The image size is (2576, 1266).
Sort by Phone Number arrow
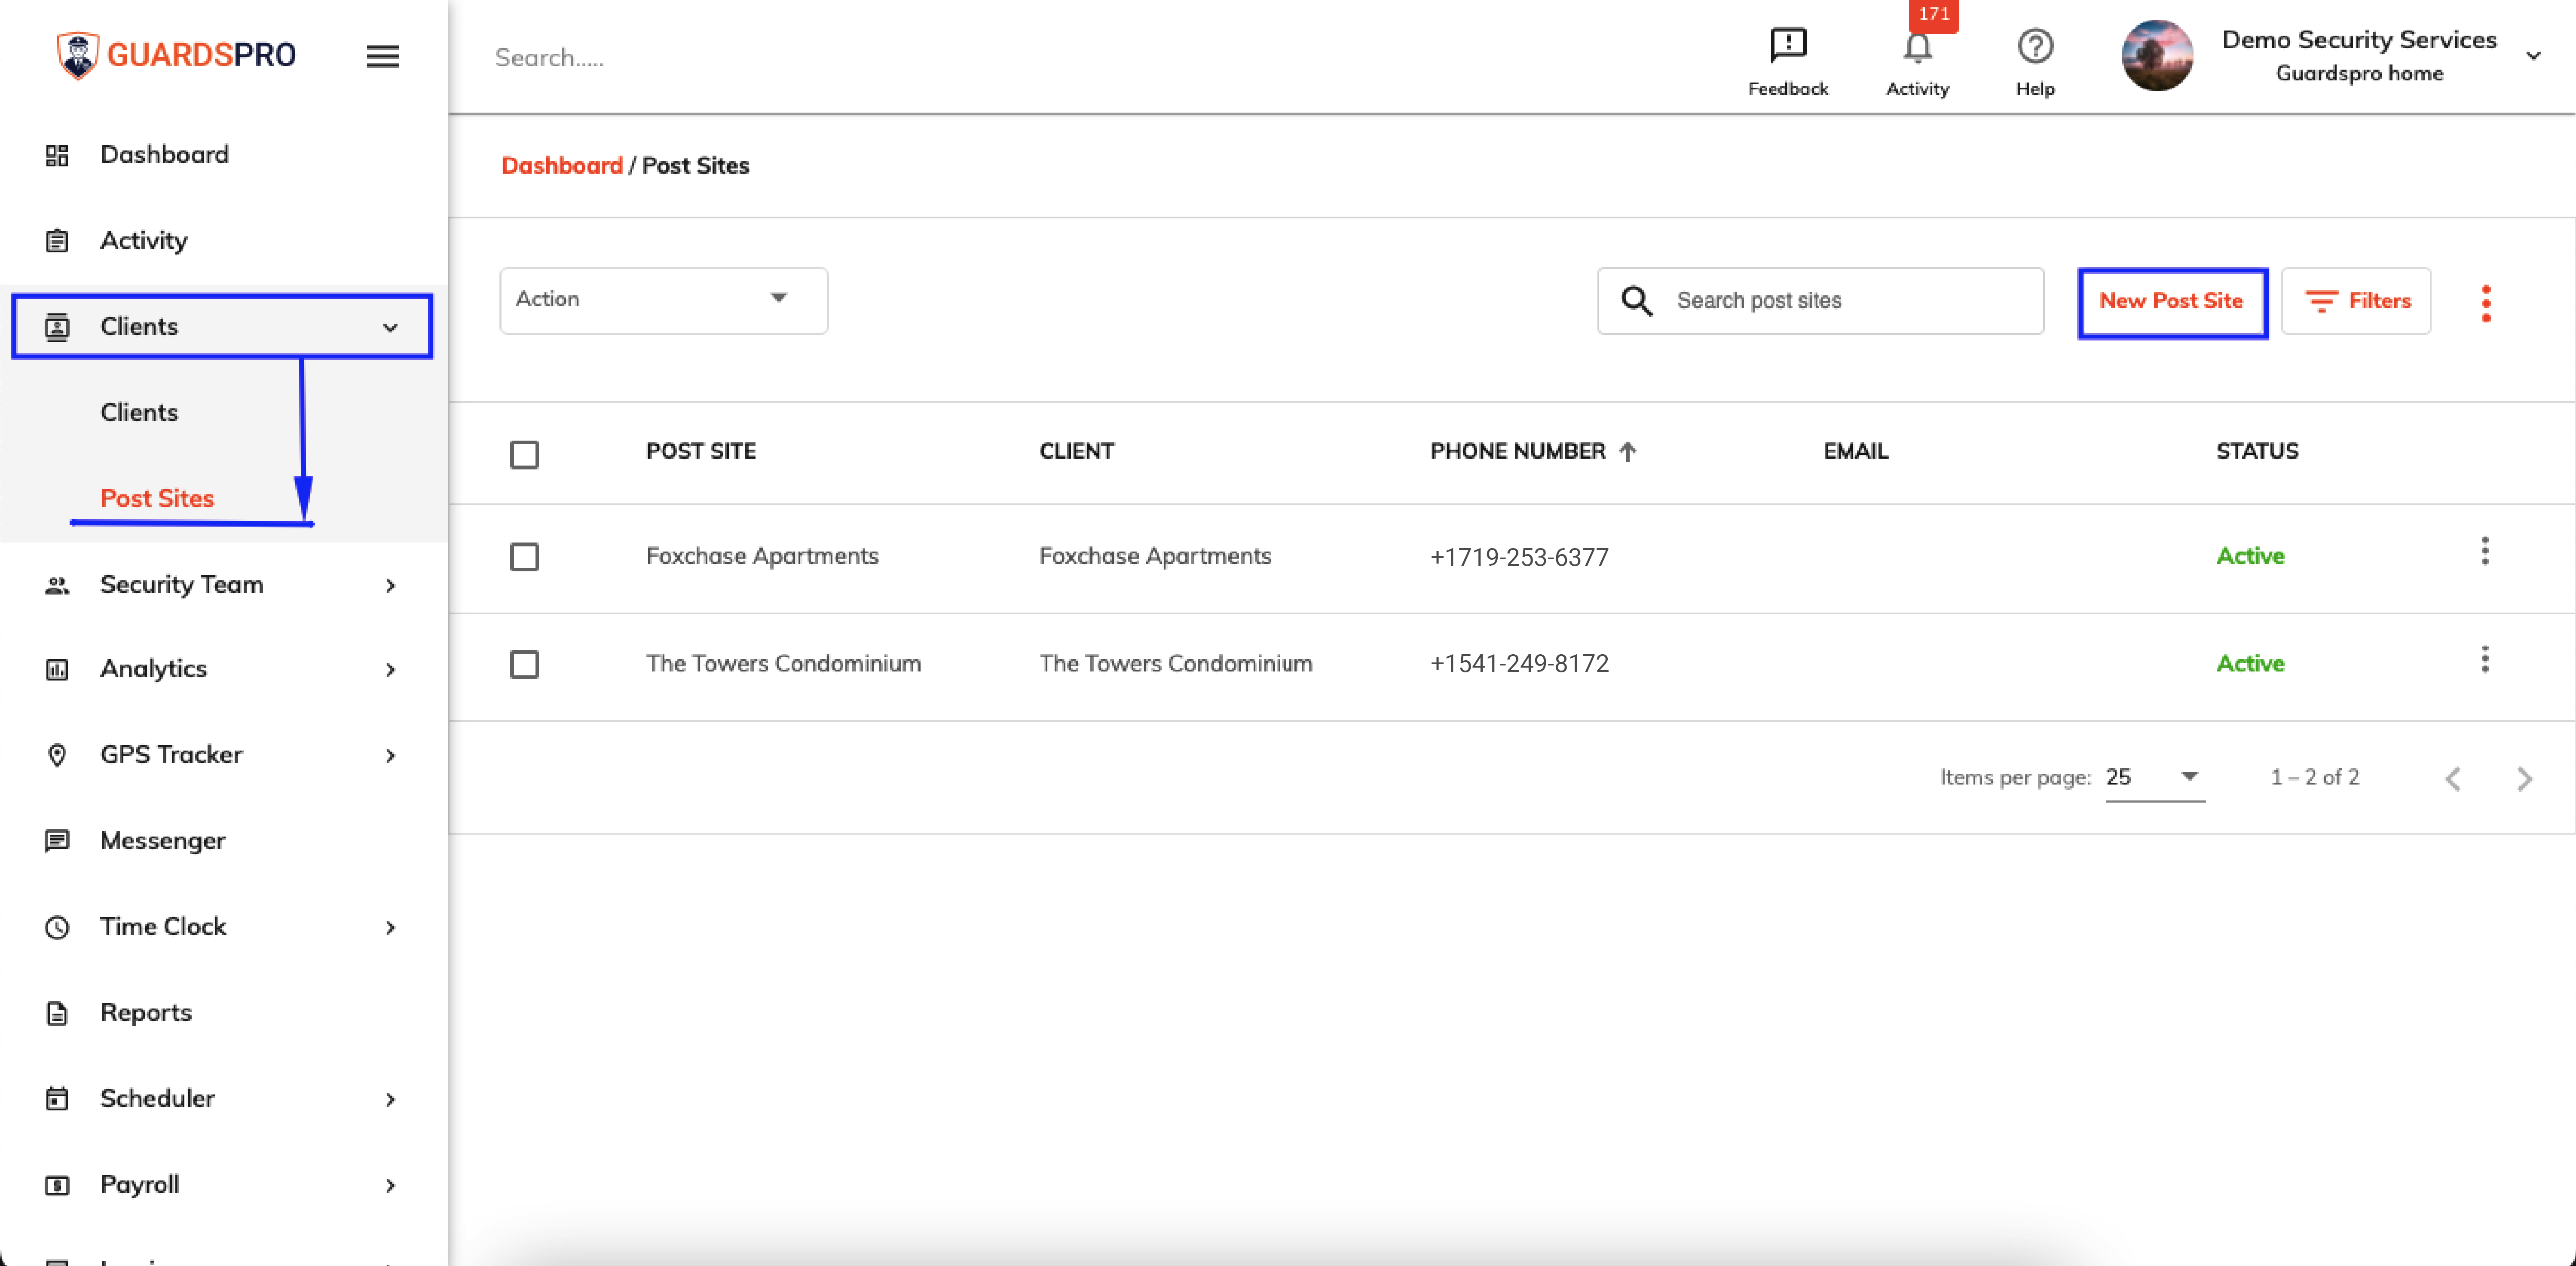point(1627,452)
